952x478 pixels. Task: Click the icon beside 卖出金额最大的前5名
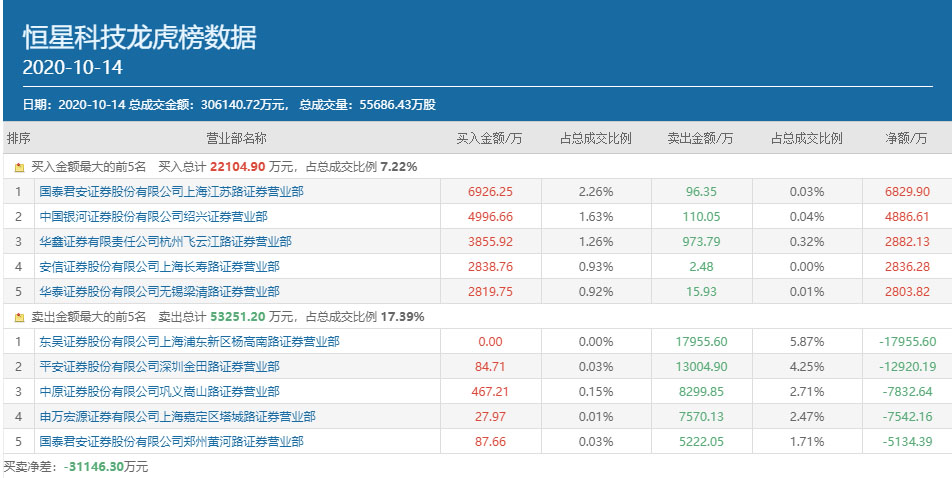coord(19,317)
